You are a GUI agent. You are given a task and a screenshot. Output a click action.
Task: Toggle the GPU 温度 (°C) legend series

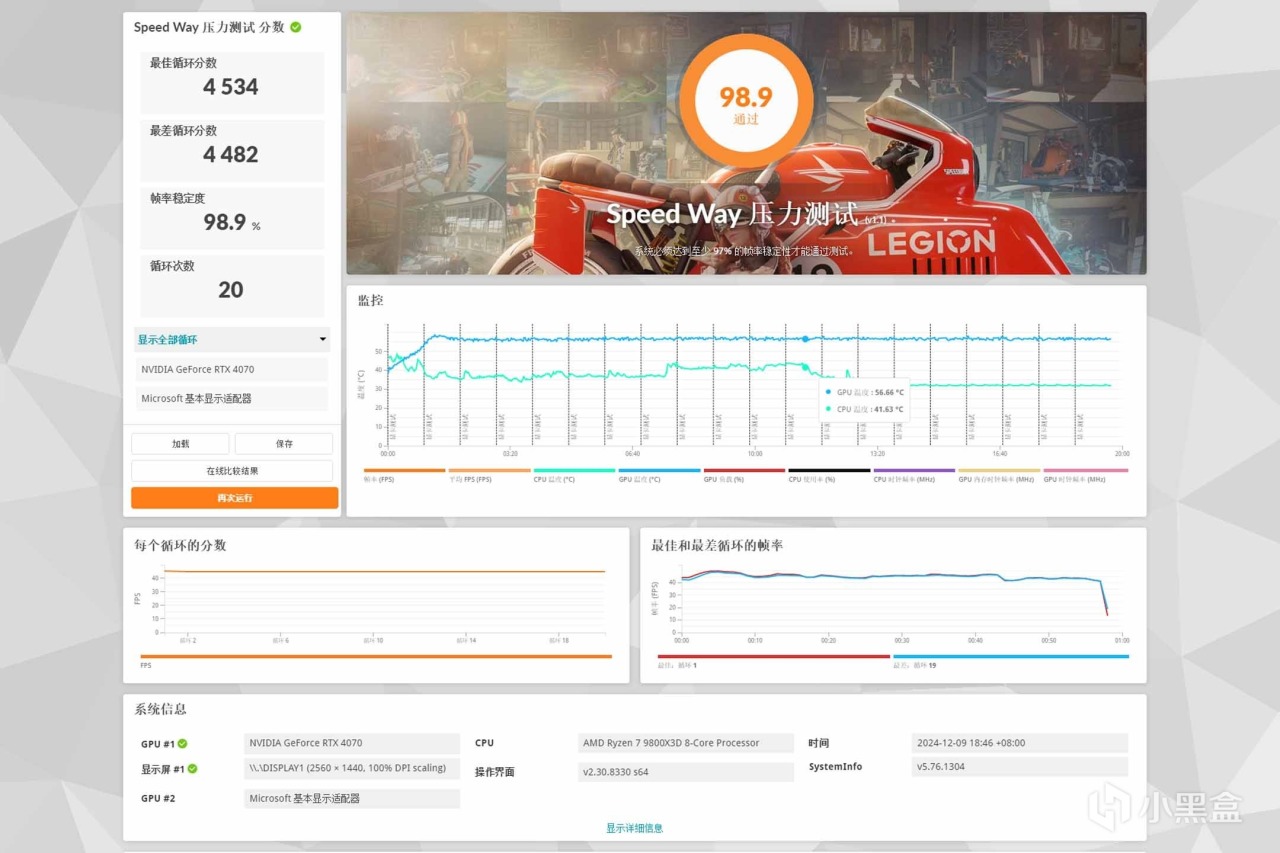tap(659, 476)
